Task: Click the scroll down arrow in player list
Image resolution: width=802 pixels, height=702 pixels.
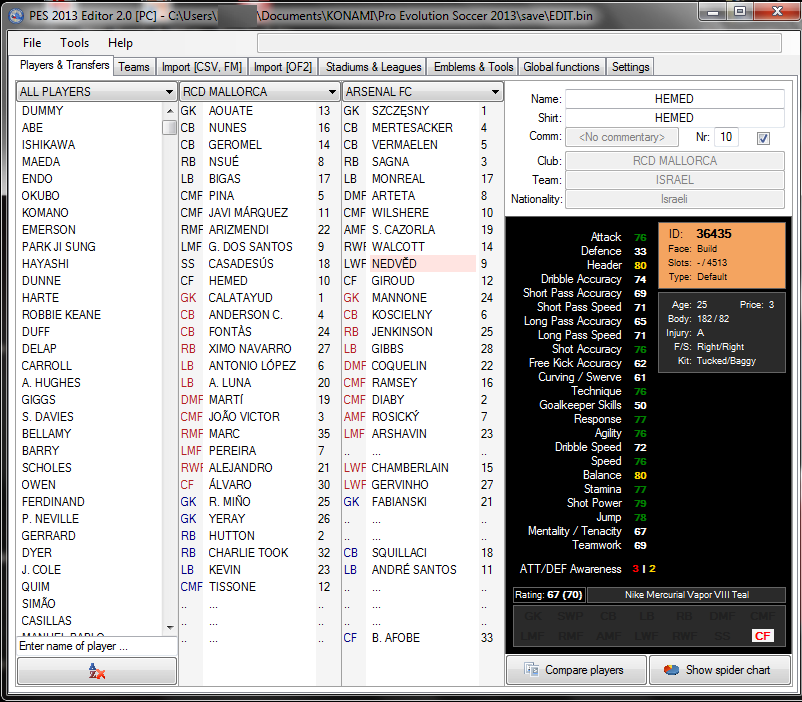Action: point(170,628)
